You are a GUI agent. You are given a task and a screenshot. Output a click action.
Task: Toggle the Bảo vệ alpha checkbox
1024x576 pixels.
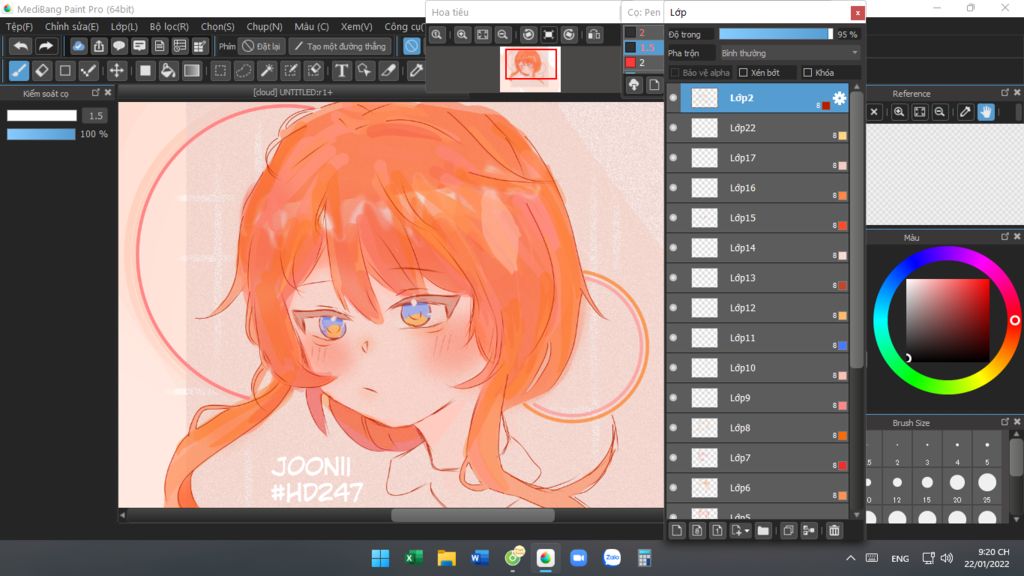click(675, 72)
